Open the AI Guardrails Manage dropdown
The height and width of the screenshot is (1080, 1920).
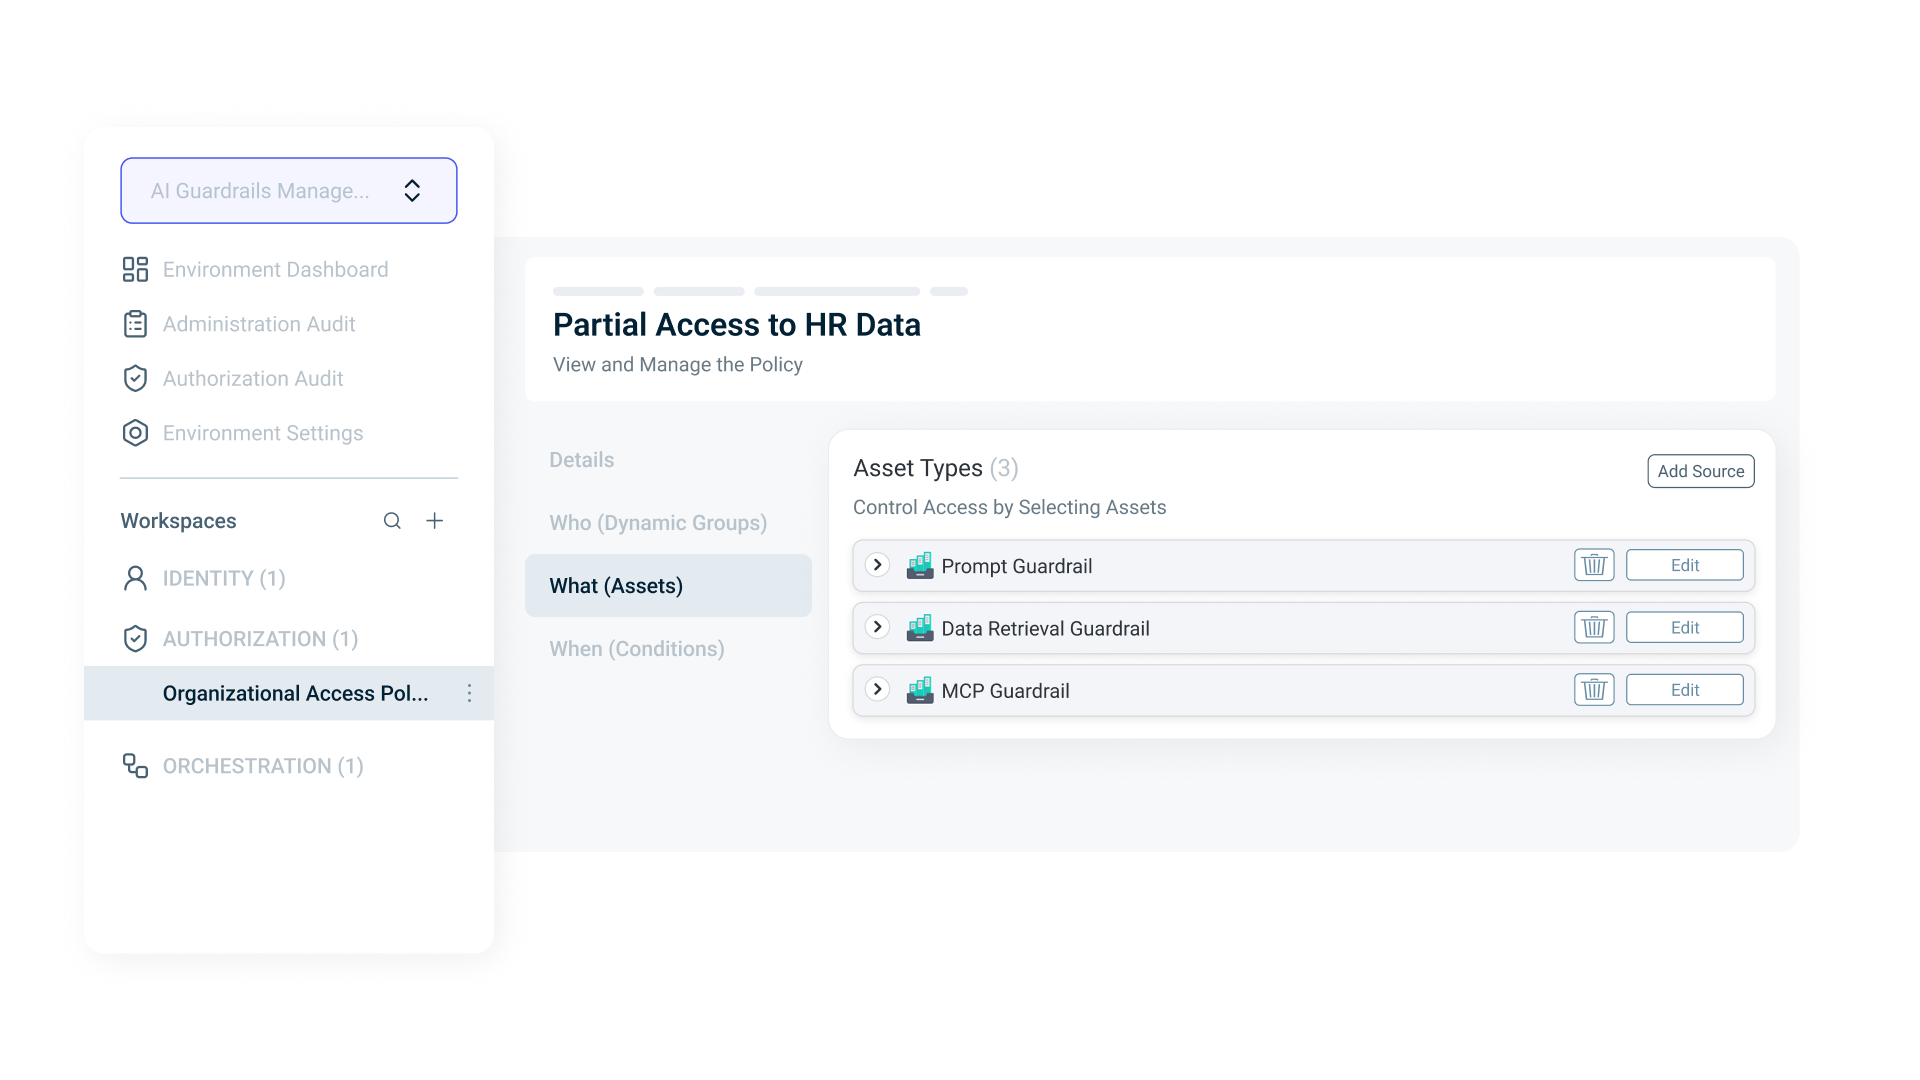point(288,190)
